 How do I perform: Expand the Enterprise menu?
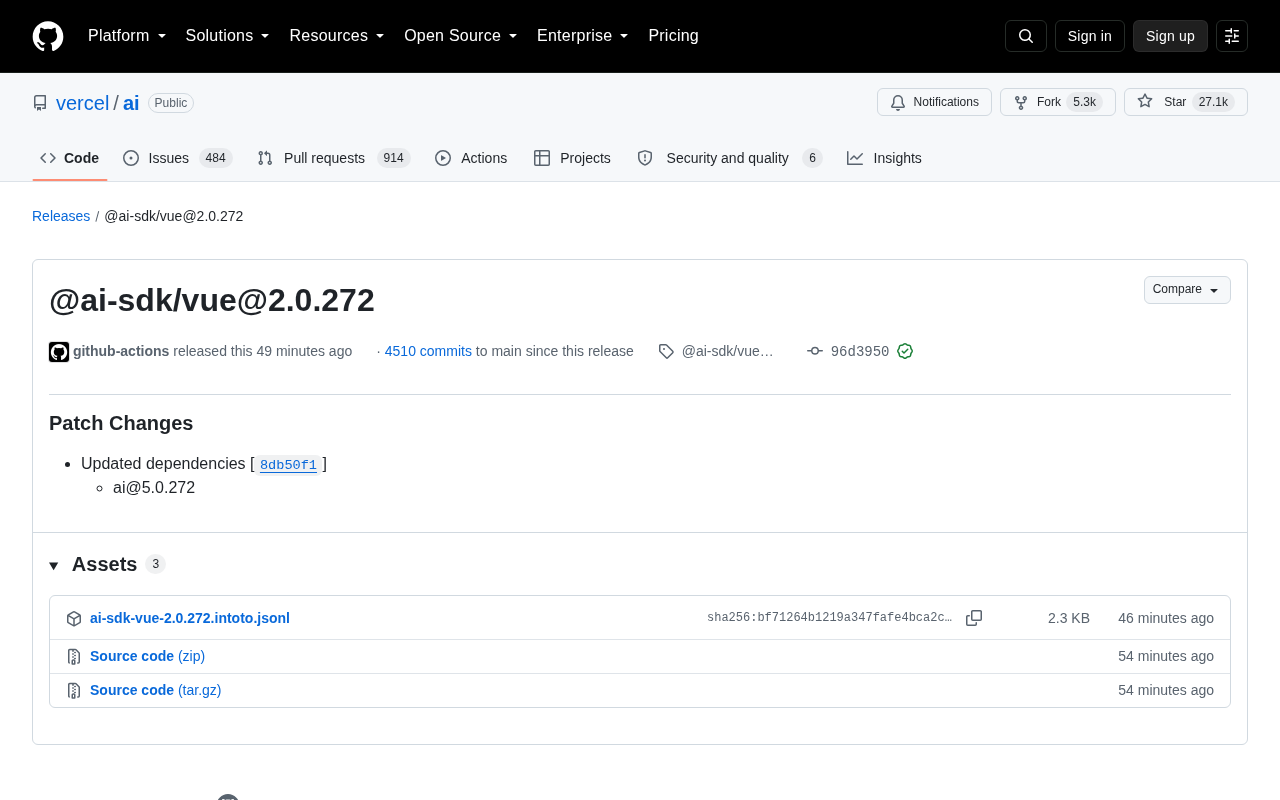[x=583, y=36]
